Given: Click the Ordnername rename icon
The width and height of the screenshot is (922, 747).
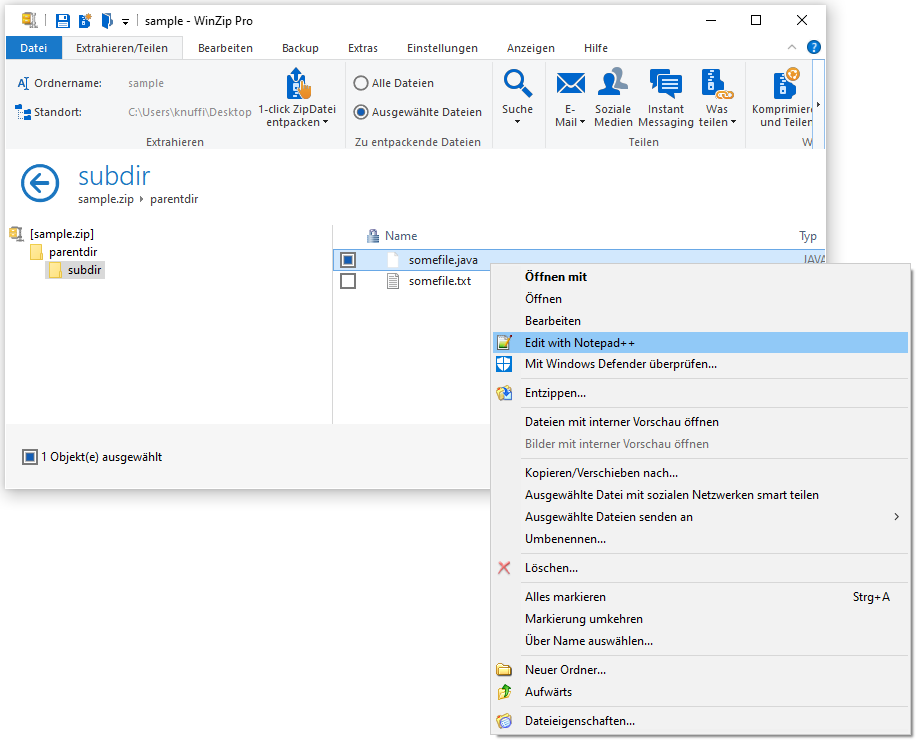Looking at the screenshot, I should [x=23, y=84].
